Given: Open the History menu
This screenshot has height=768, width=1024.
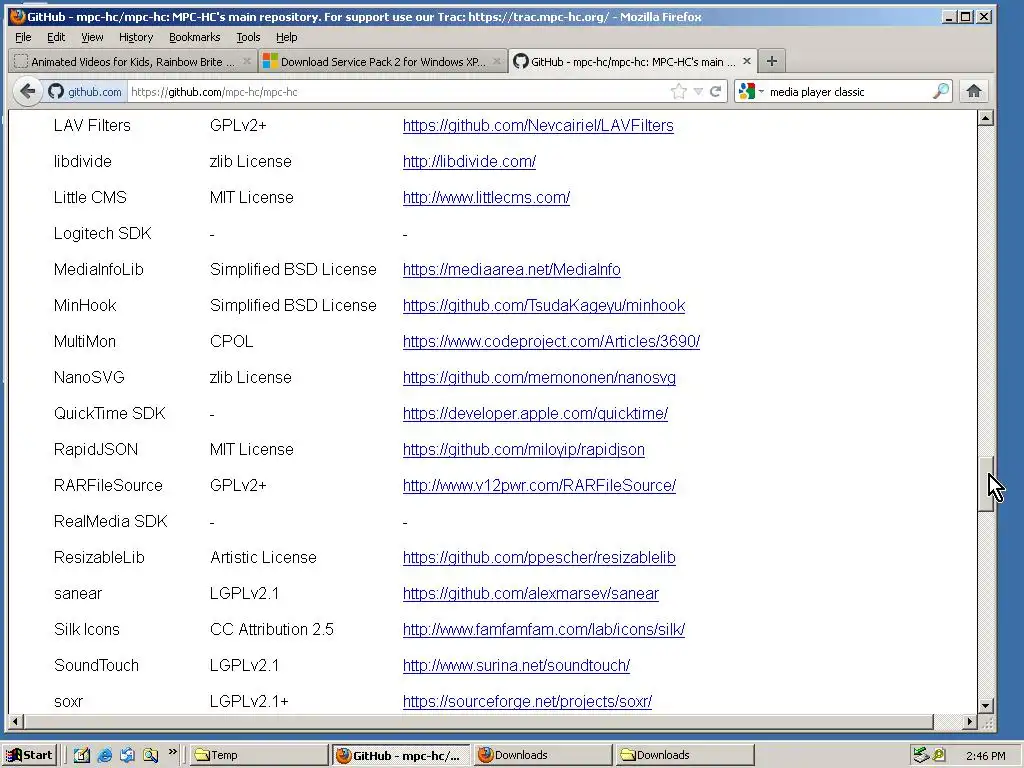Looking at the screenshot, I should point(136,37).
